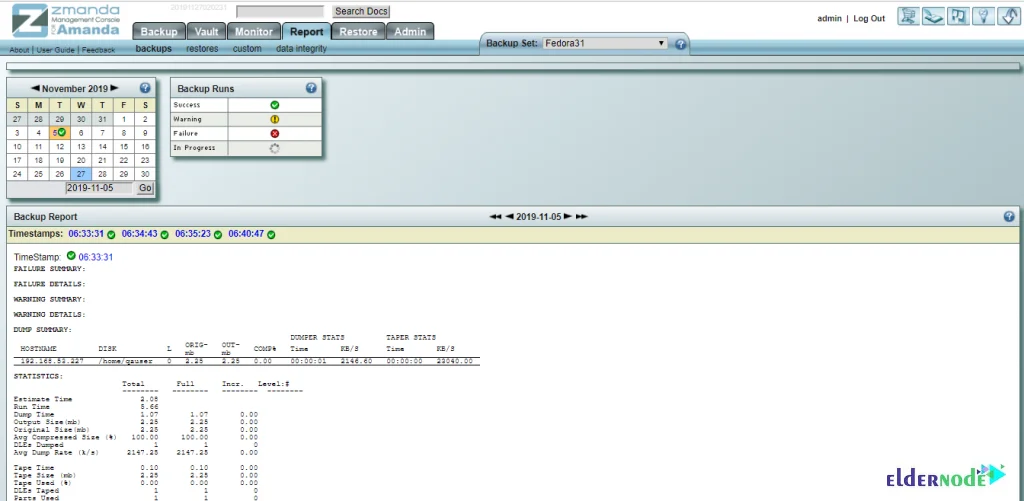Screen dimensions: 1024x501
Task: Click the open book icon in header
Action: tap(933, 17)
